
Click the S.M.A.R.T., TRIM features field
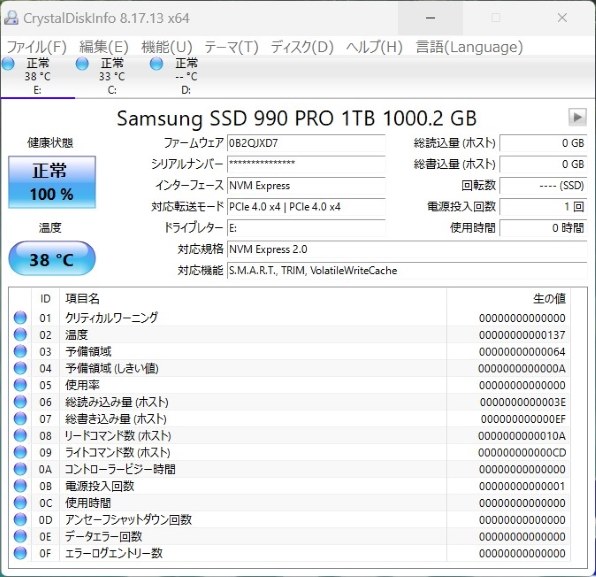pyautogui.click(x=407, y=270)
